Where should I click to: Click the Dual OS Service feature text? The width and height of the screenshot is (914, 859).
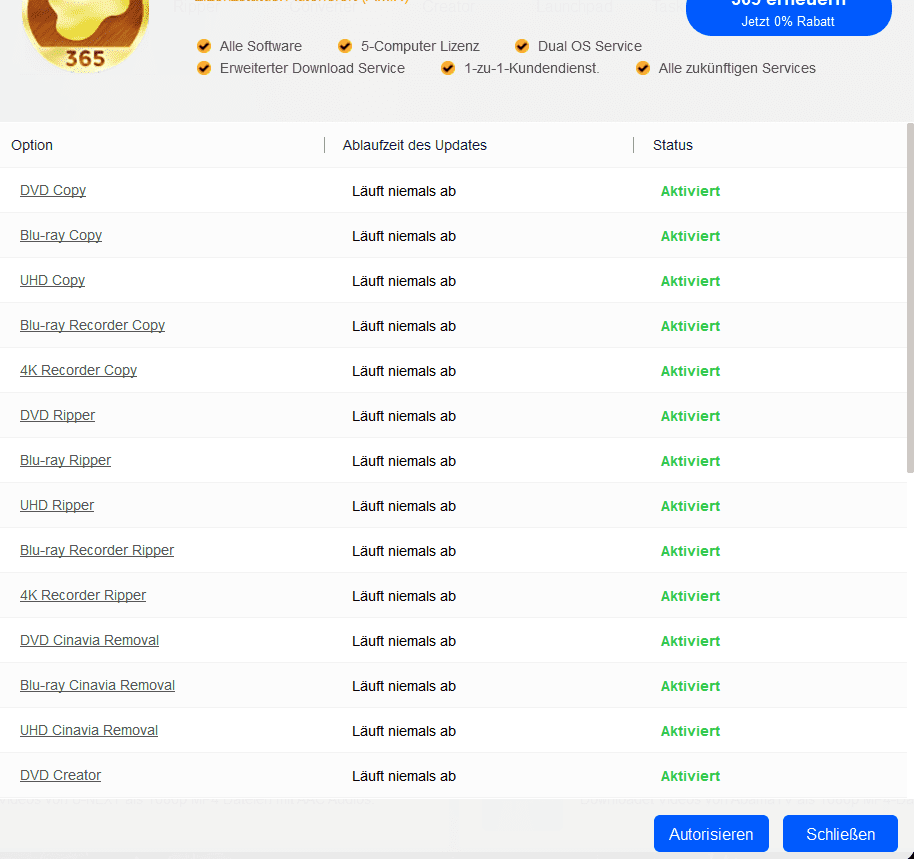[589, 46]
